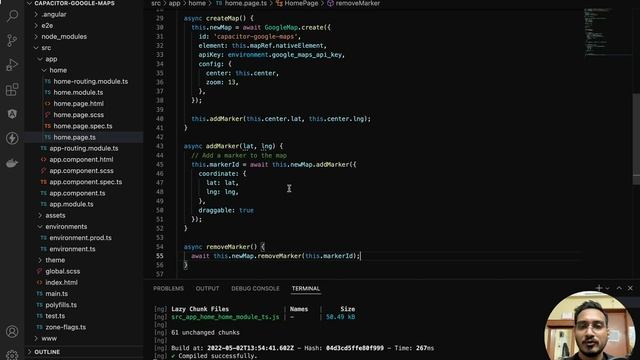Select home.page.ts in the explorer
The image size is (640, 360).
[x=74, y=137]
